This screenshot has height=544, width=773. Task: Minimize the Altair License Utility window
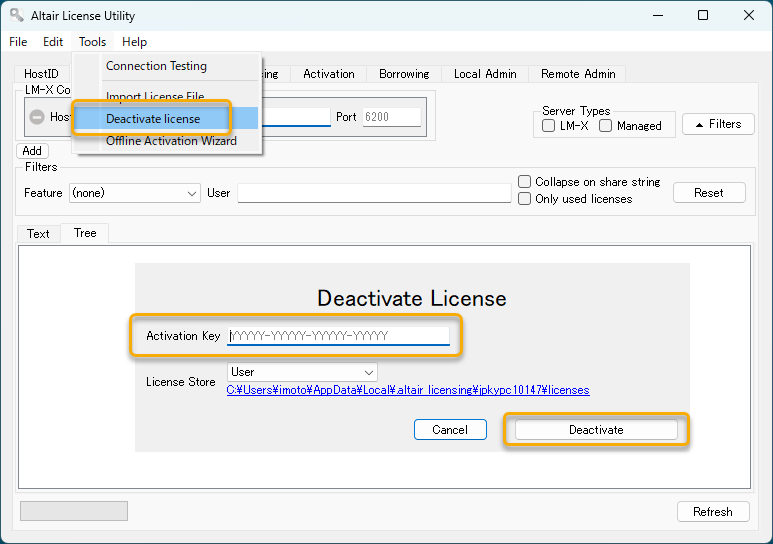(658, 15)
